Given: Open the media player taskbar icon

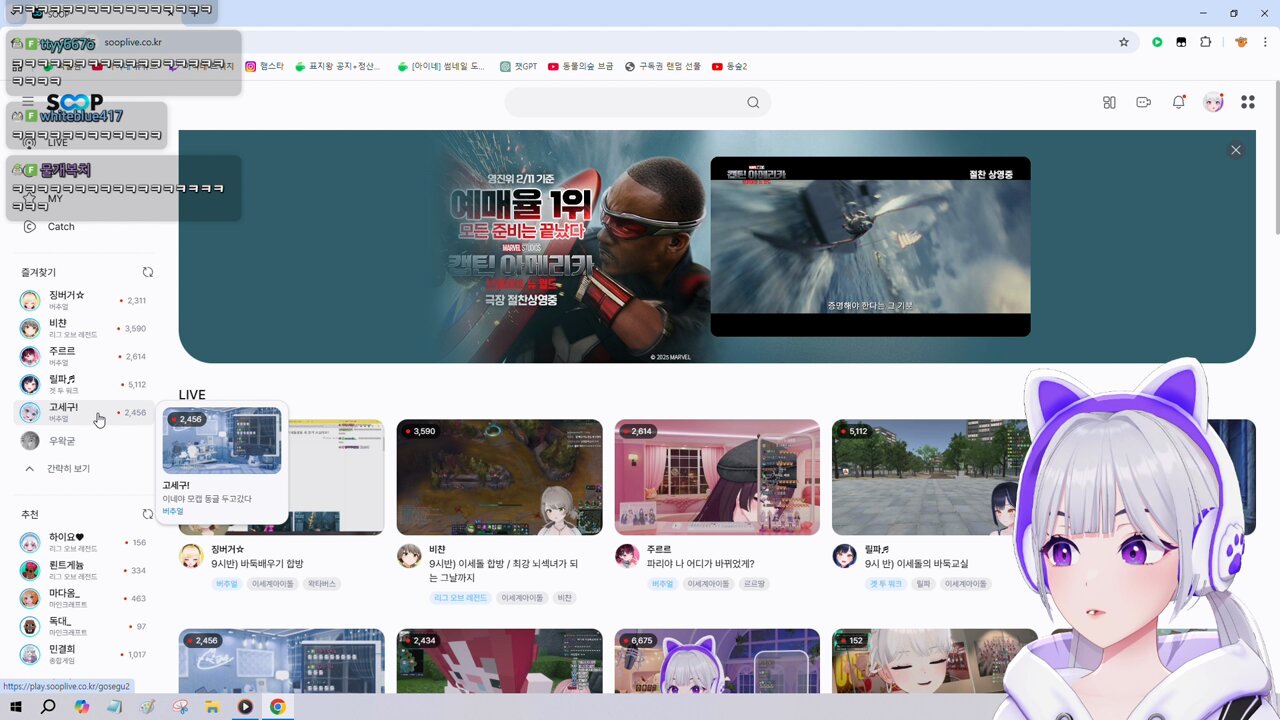Looking at the screenshot, I should (245, 707).
